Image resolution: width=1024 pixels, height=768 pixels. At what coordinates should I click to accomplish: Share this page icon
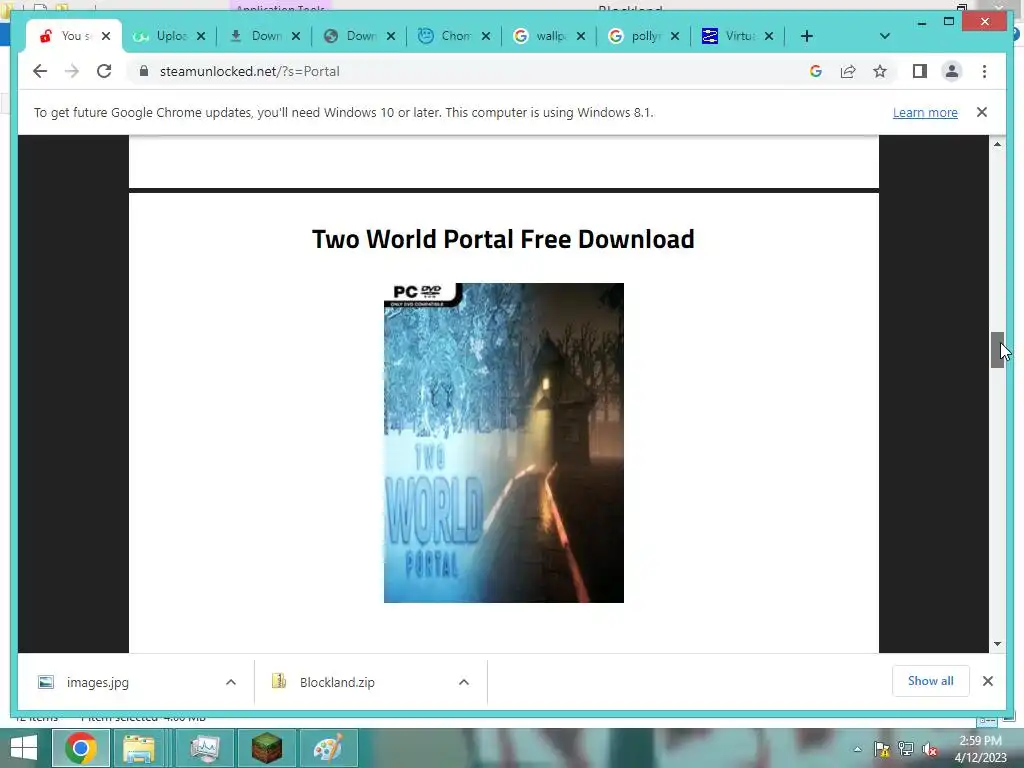click(848, 71)
